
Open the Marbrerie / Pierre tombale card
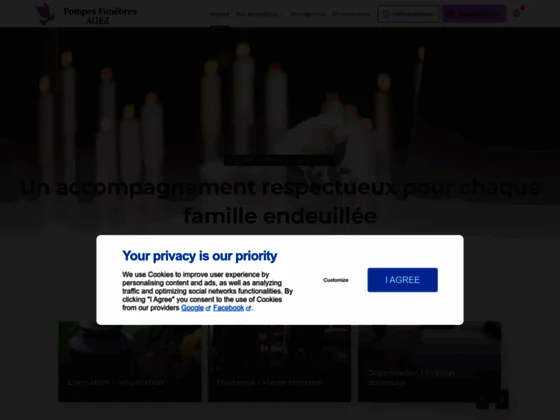click(x=280, y=361)
